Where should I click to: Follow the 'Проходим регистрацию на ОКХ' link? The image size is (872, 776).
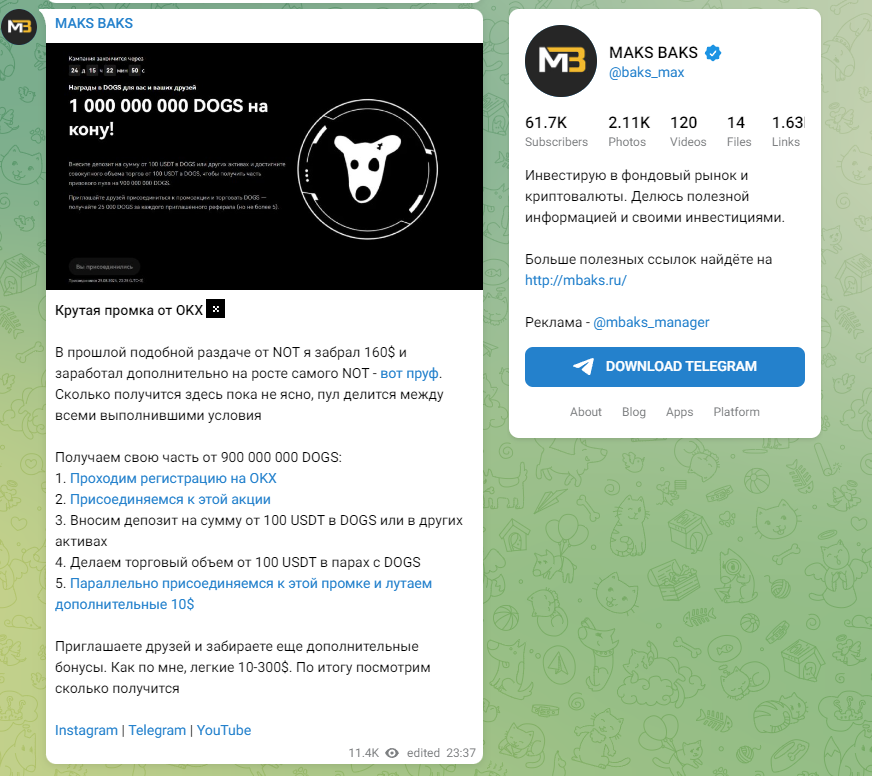coord(173,478)
